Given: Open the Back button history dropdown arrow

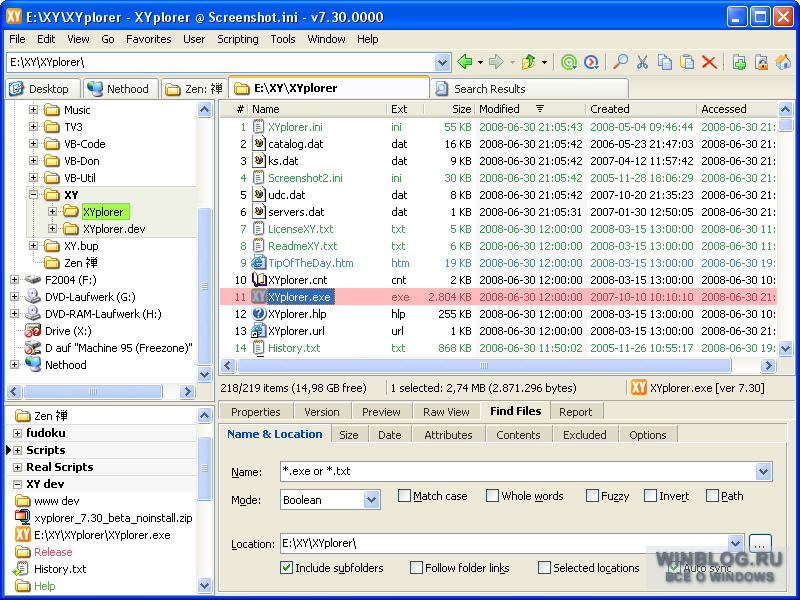Looking at the screenshot, I should point(481,63).
